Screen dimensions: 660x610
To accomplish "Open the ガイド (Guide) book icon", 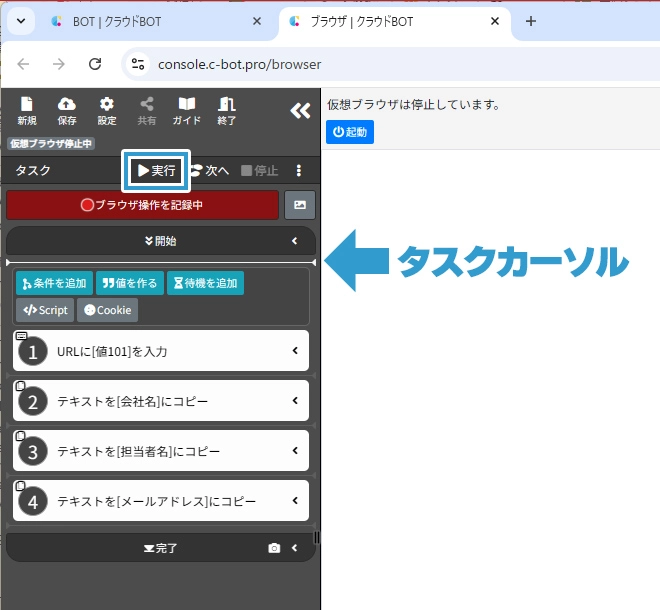I will pyautogui.click(x=186, y=109).
